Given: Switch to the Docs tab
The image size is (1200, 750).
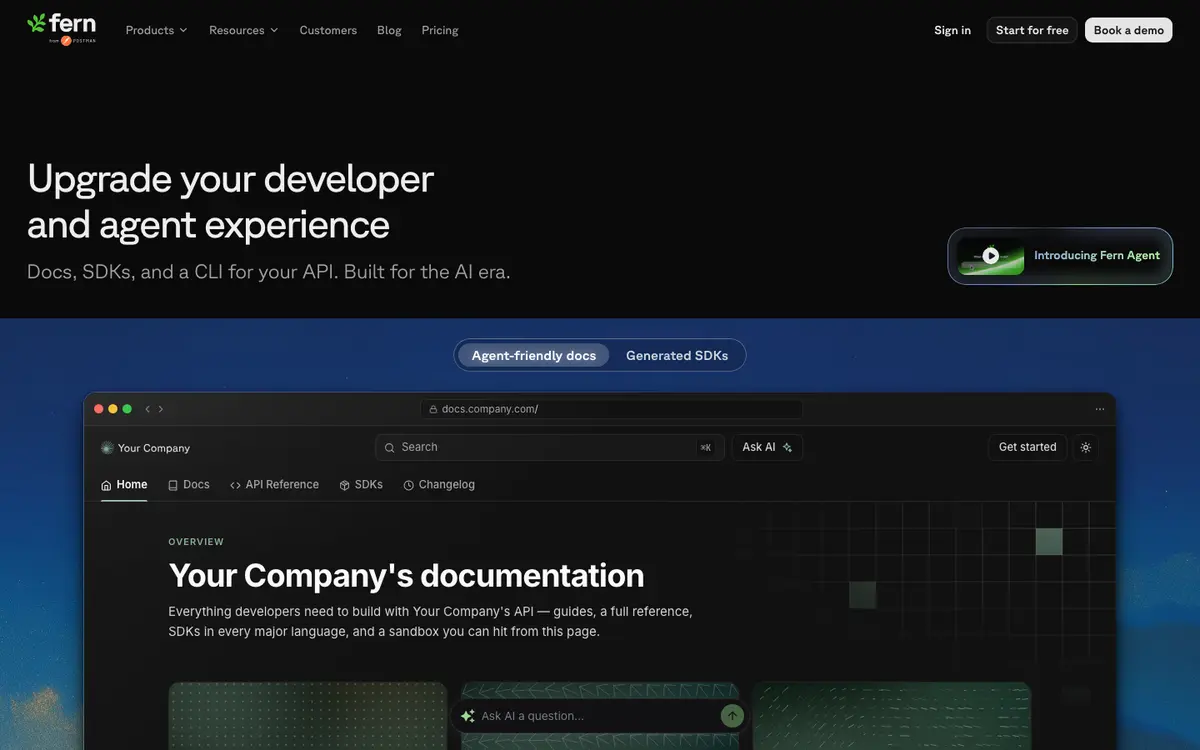Looking at the screenshot, I should [189, 485].
